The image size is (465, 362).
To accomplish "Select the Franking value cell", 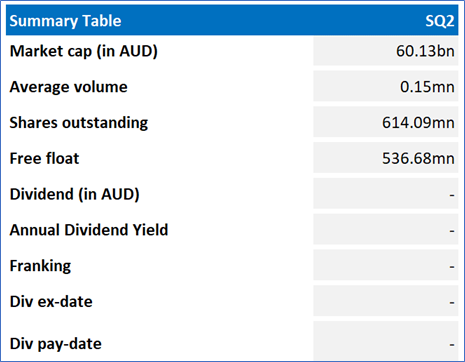I will (386, 266).
